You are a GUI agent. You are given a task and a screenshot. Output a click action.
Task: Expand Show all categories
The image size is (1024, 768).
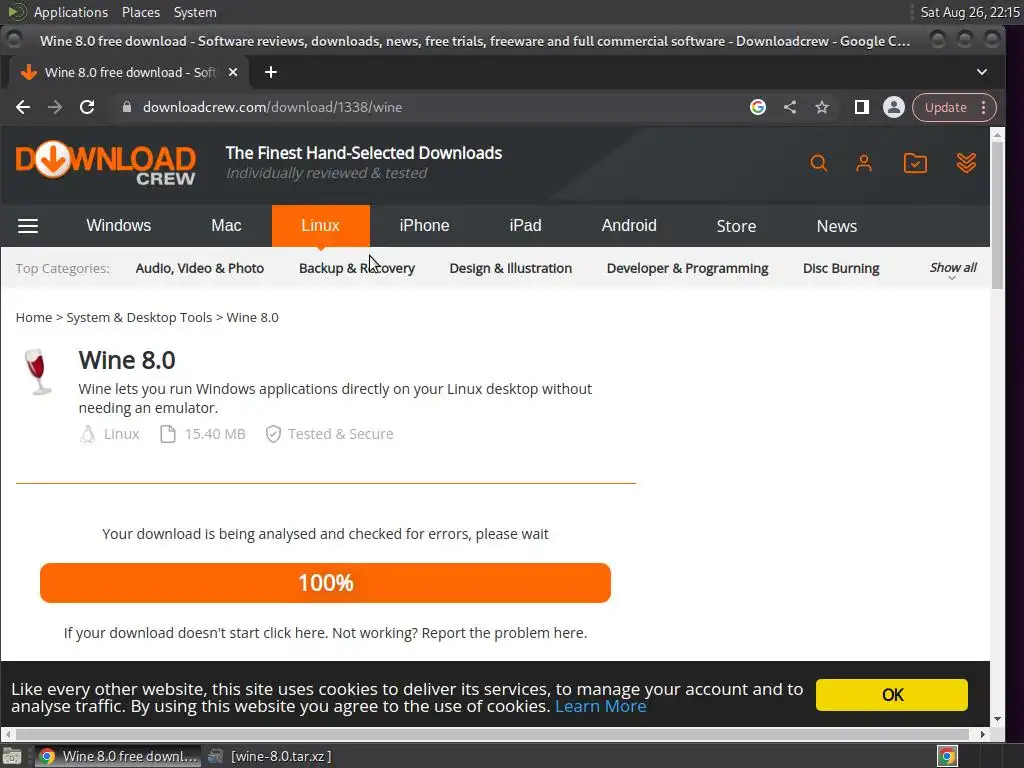953,269
